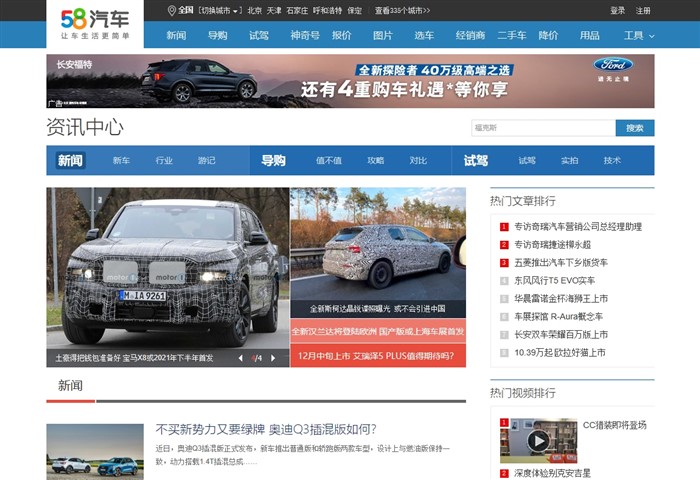Click the 58汽车 logo
Image resolution: width=700 pixels, height=480 pixels.
95,23
